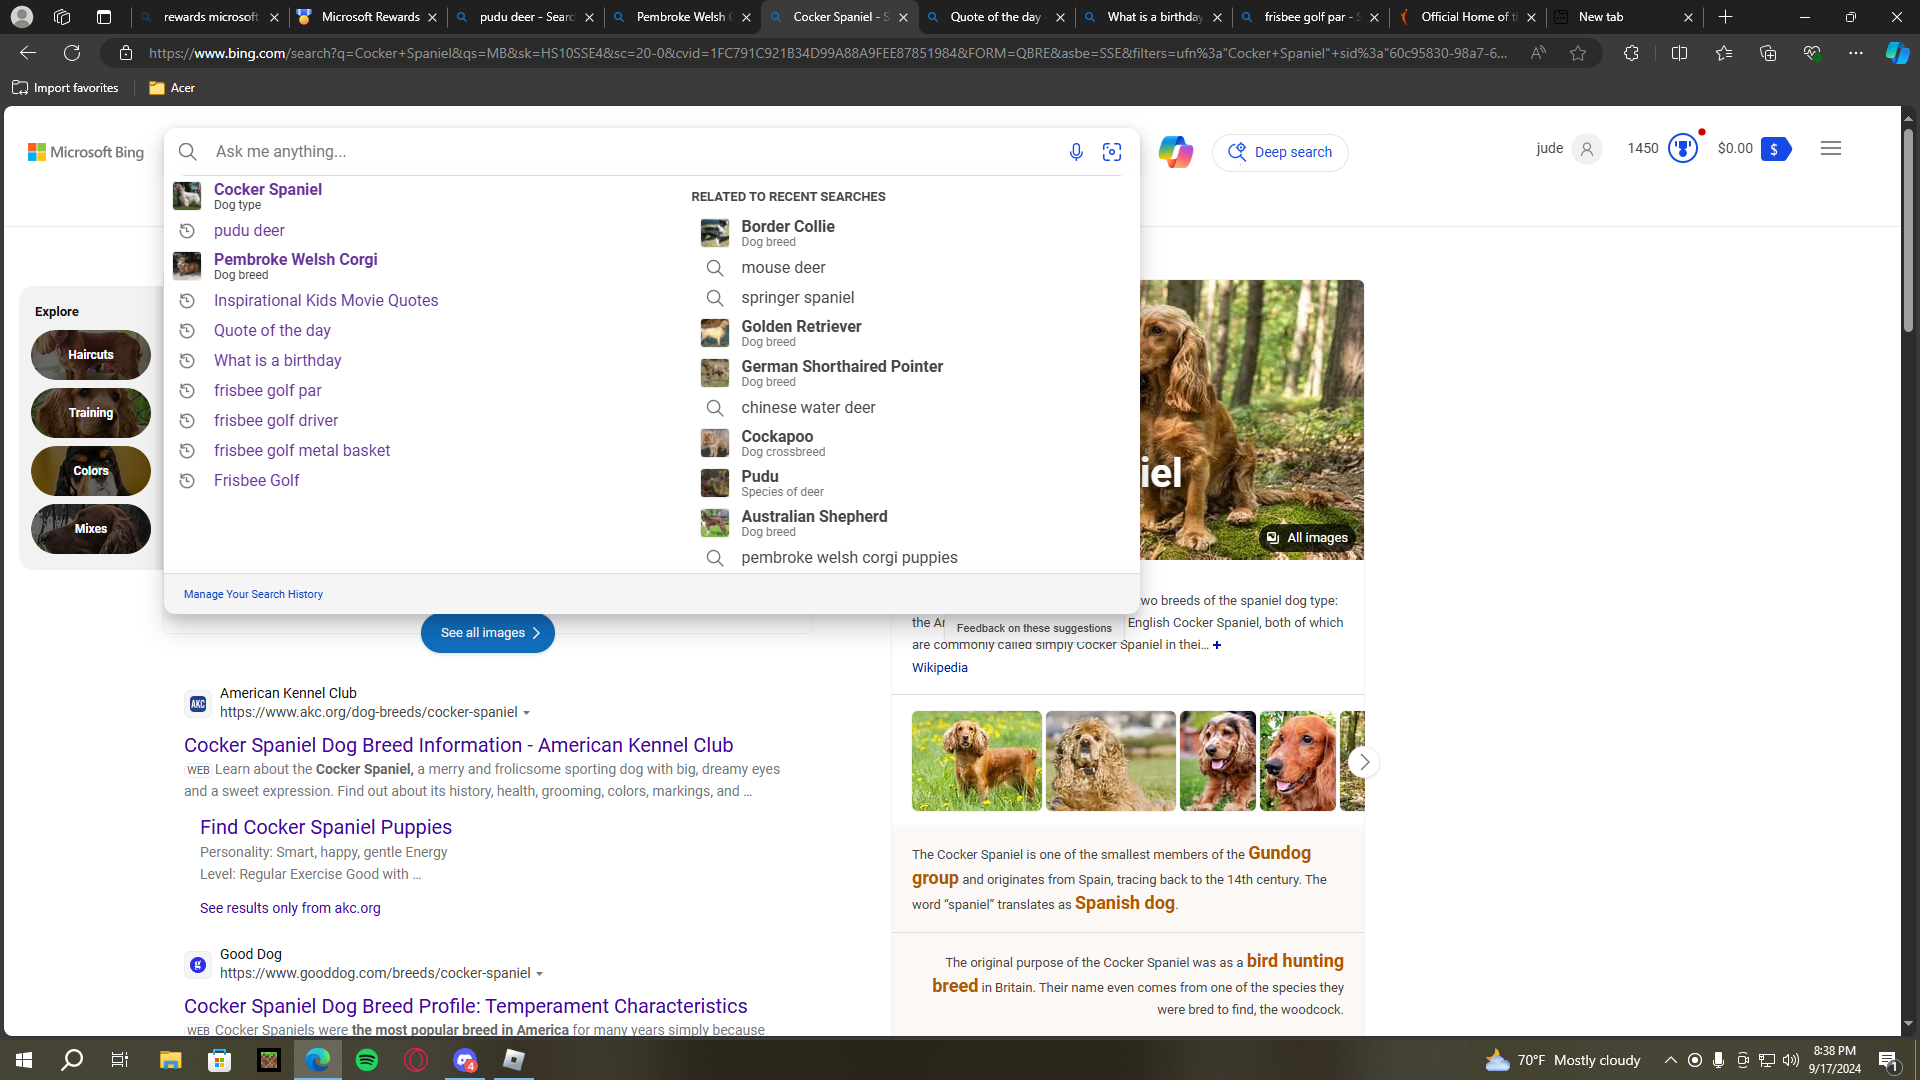The height and width of the screenshot is (1080, 1920).
Task: Click the Microsoft Rewards medal icon
Action: (x=1683, y=149)
